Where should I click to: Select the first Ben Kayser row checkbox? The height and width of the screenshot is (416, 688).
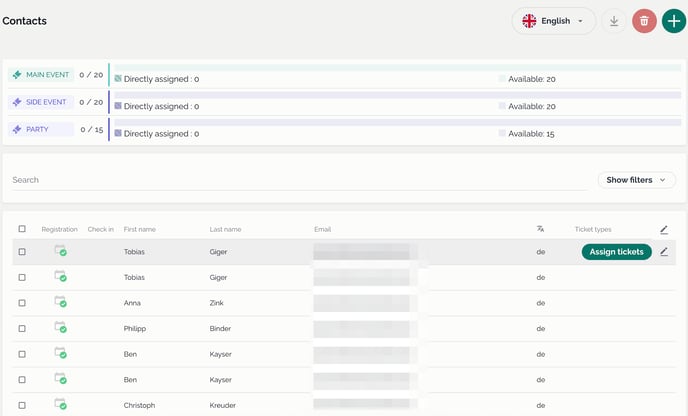coord(22,354)
